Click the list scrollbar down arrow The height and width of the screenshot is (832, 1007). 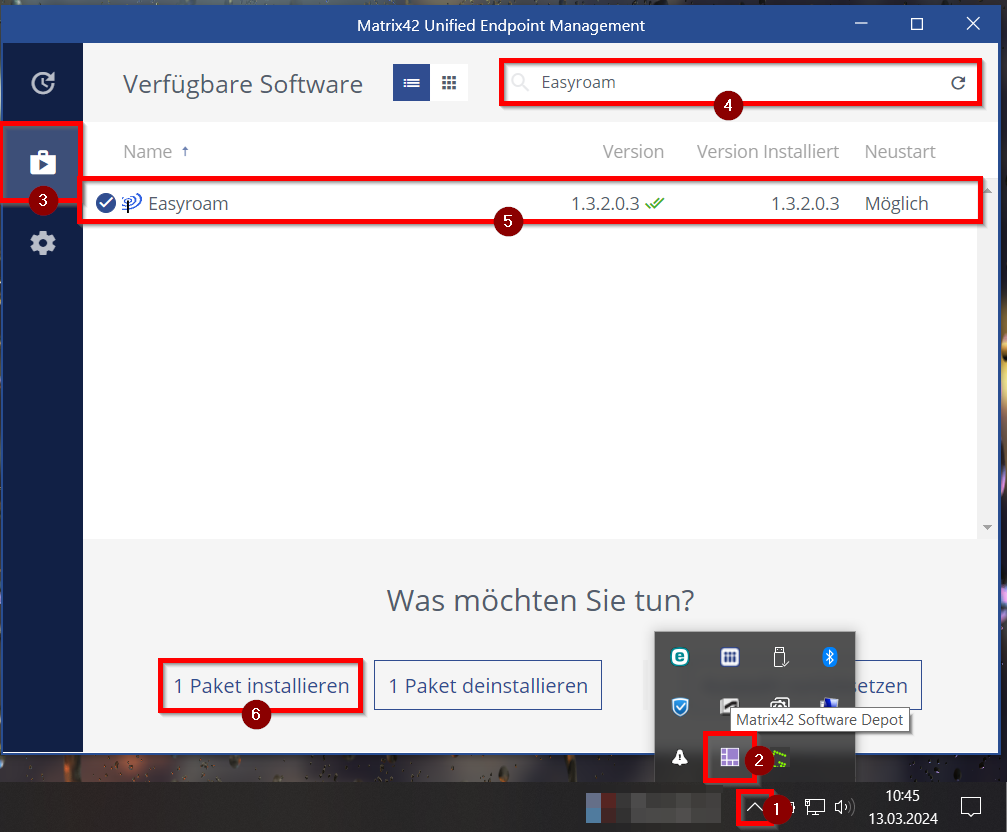[987, 528]
